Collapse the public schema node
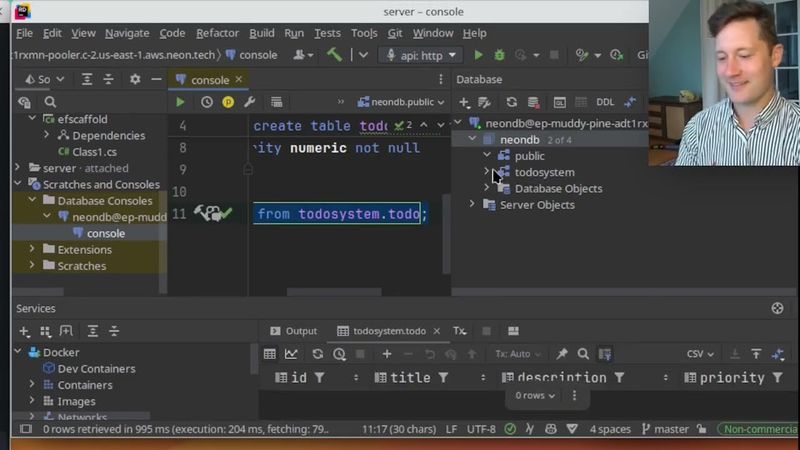 pos(487,155)
